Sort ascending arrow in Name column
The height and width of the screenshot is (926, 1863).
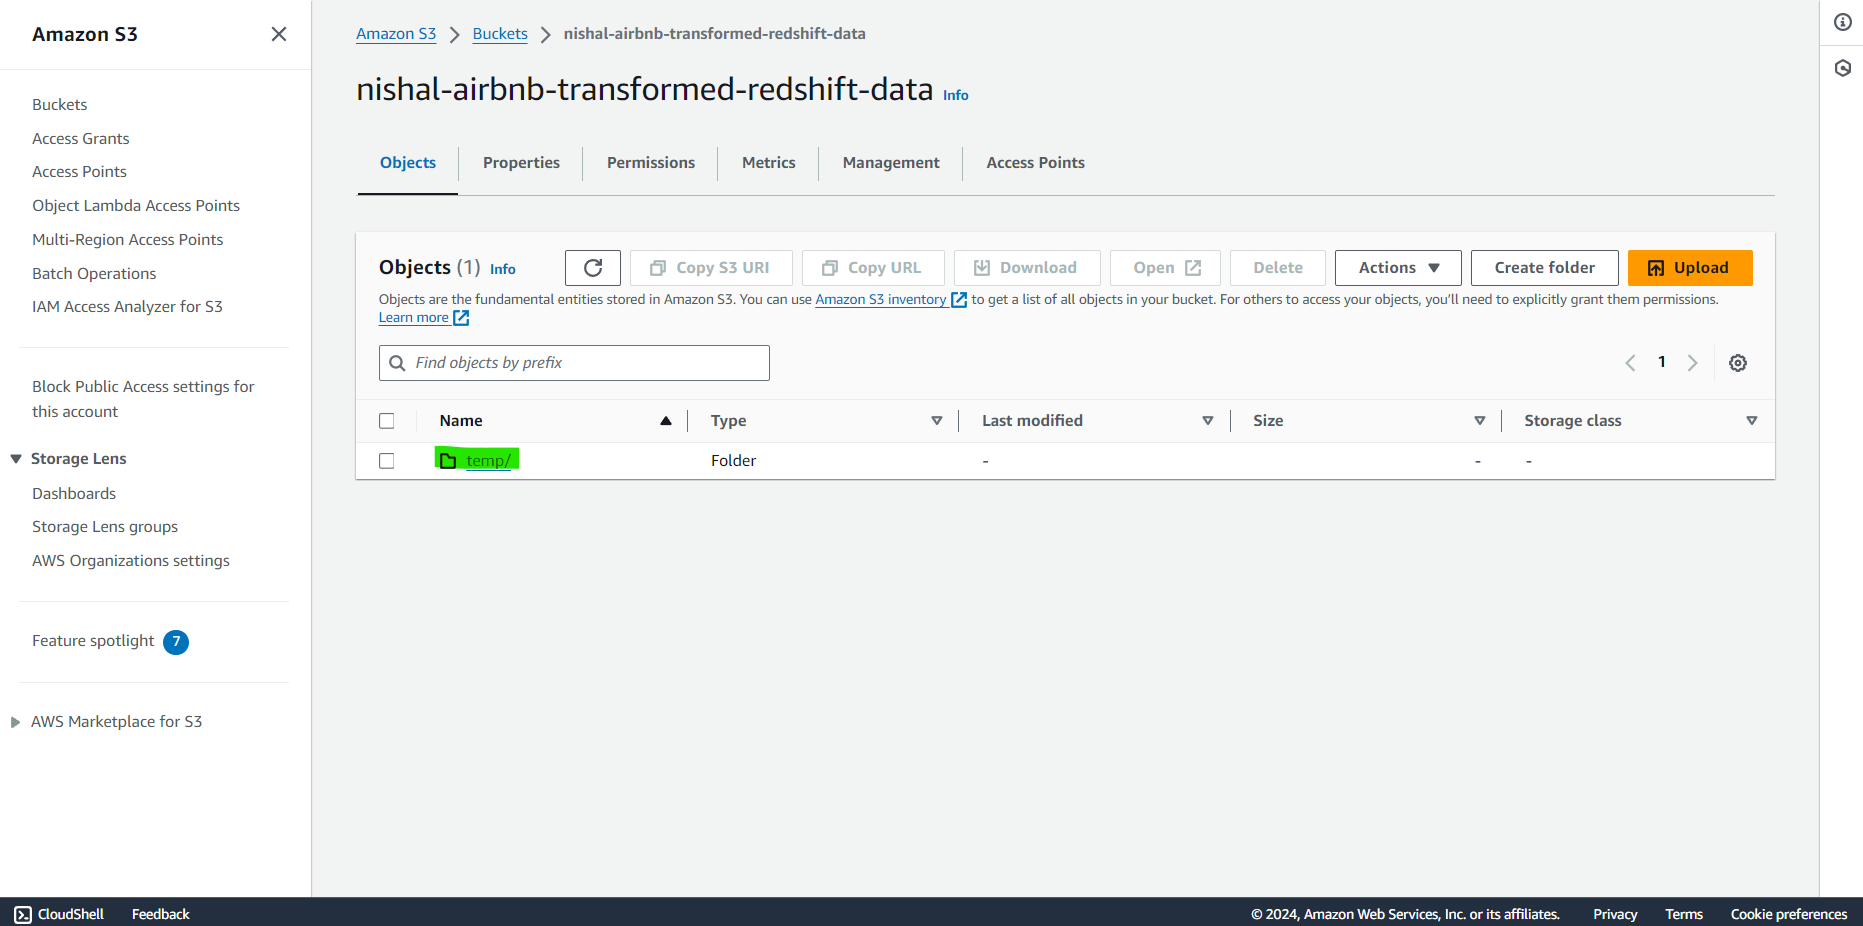tap(666, 421)
